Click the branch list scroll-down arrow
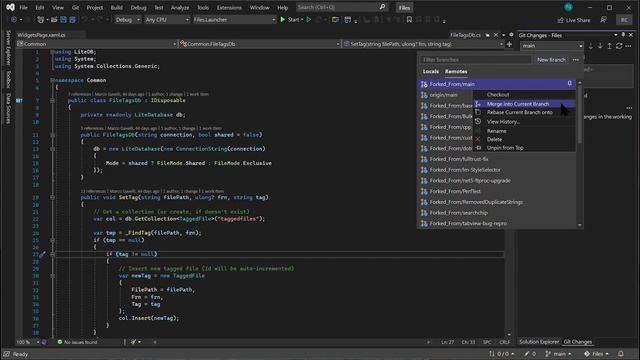 (x=580, y=225)
